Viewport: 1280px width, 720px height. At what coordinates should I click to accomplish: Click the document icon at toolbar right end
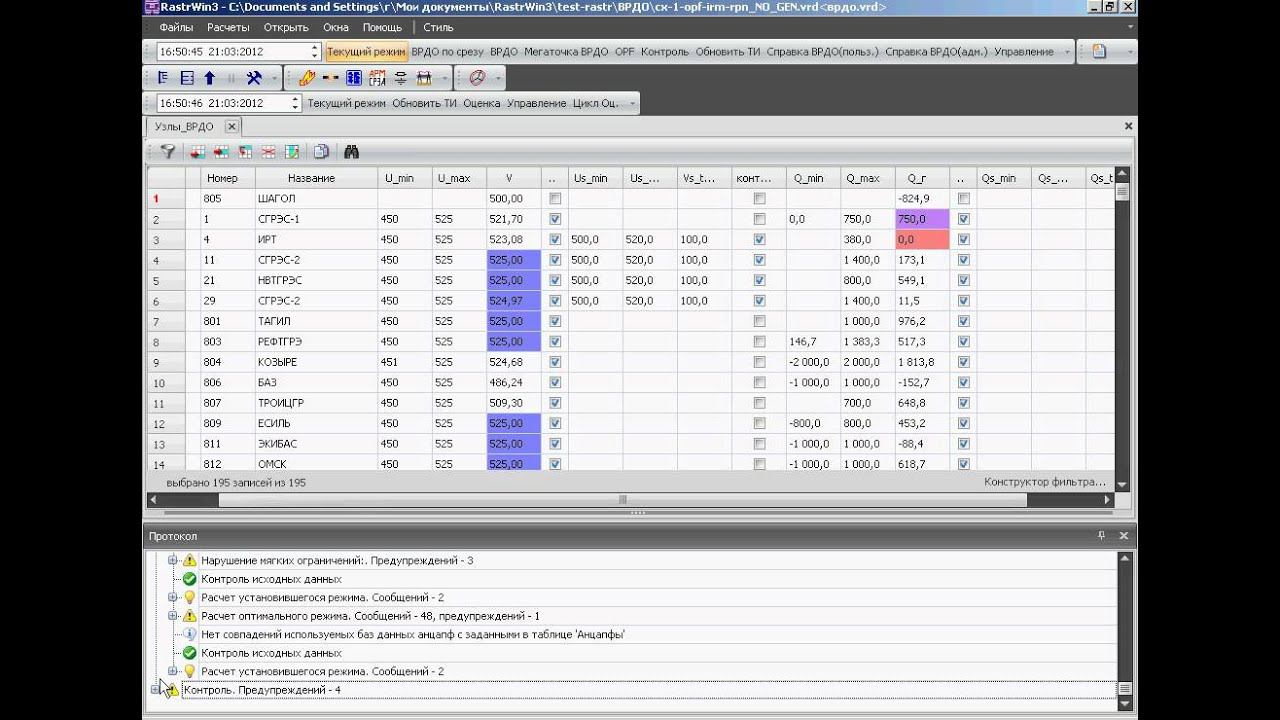click(1099, 51)
